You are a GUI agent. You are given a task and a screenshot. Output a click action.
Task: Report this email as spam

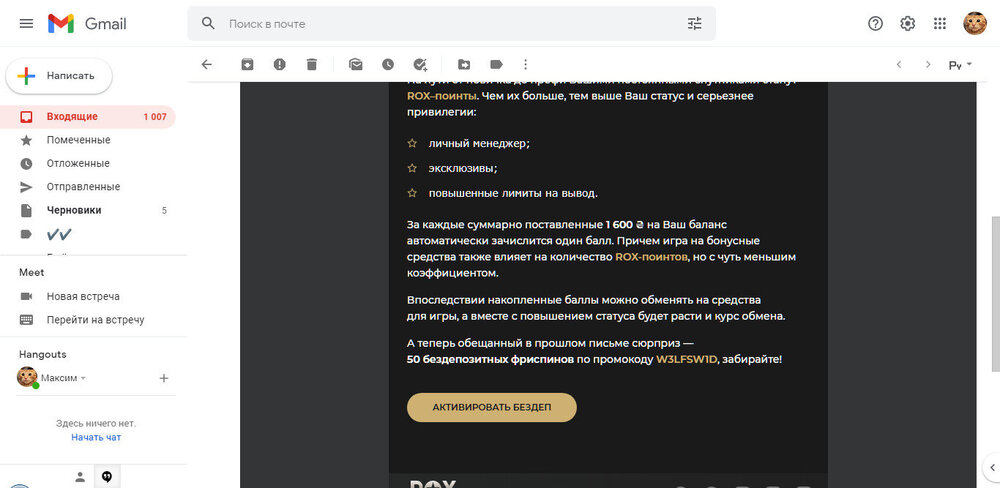(x=279, y=64)
